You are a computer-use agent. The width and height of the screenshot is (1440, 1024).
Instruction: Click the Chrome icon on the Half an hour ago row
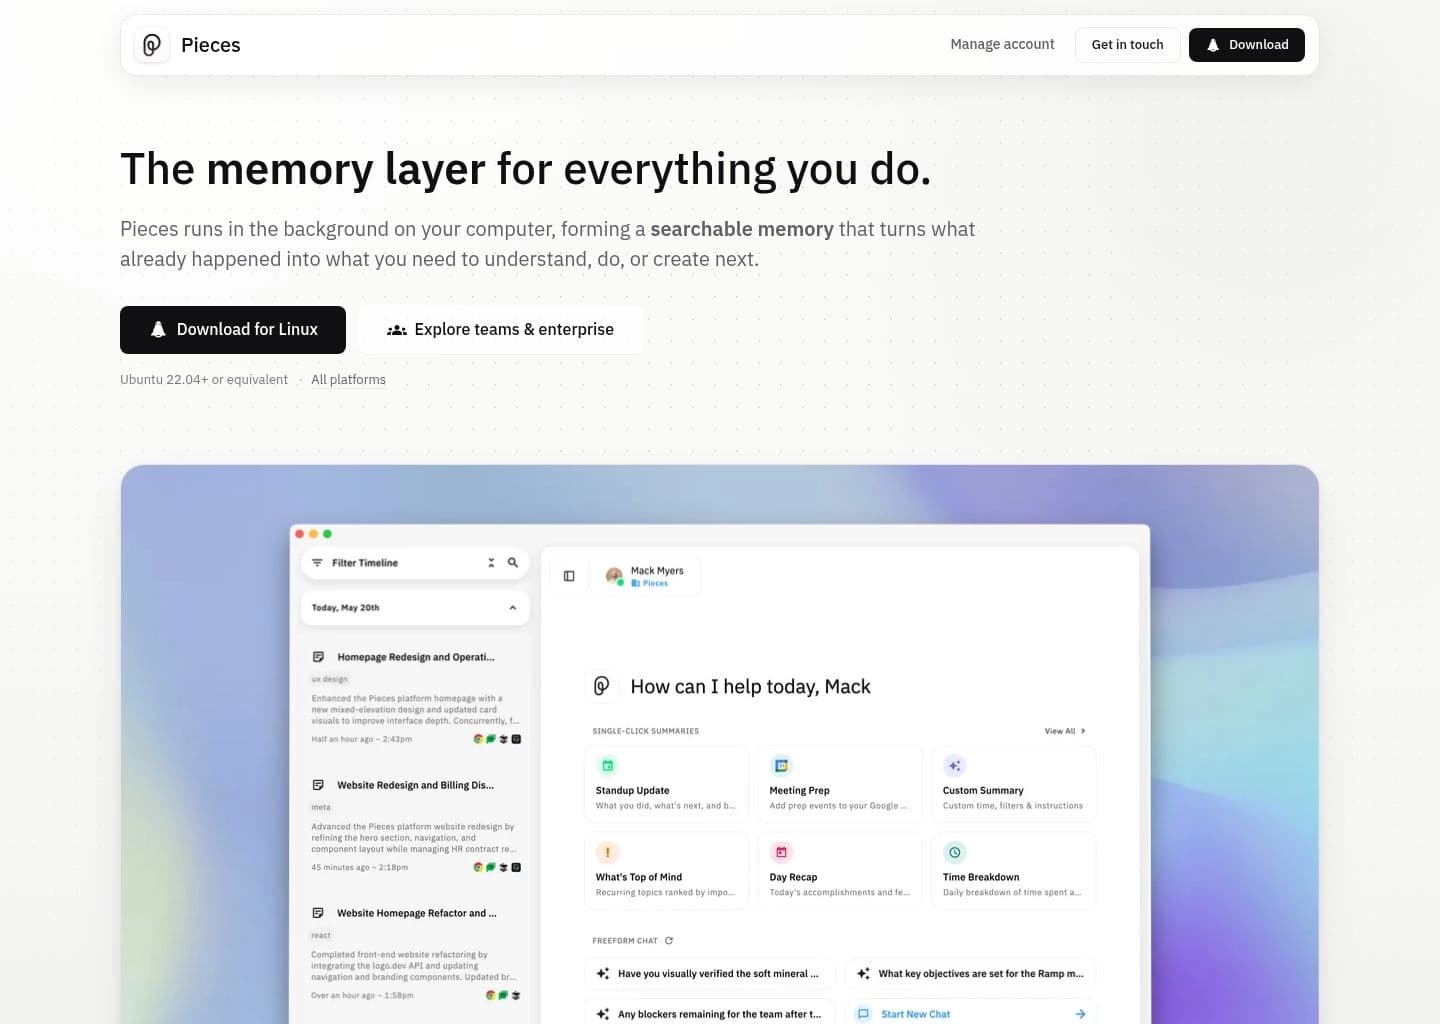(478, 739)
